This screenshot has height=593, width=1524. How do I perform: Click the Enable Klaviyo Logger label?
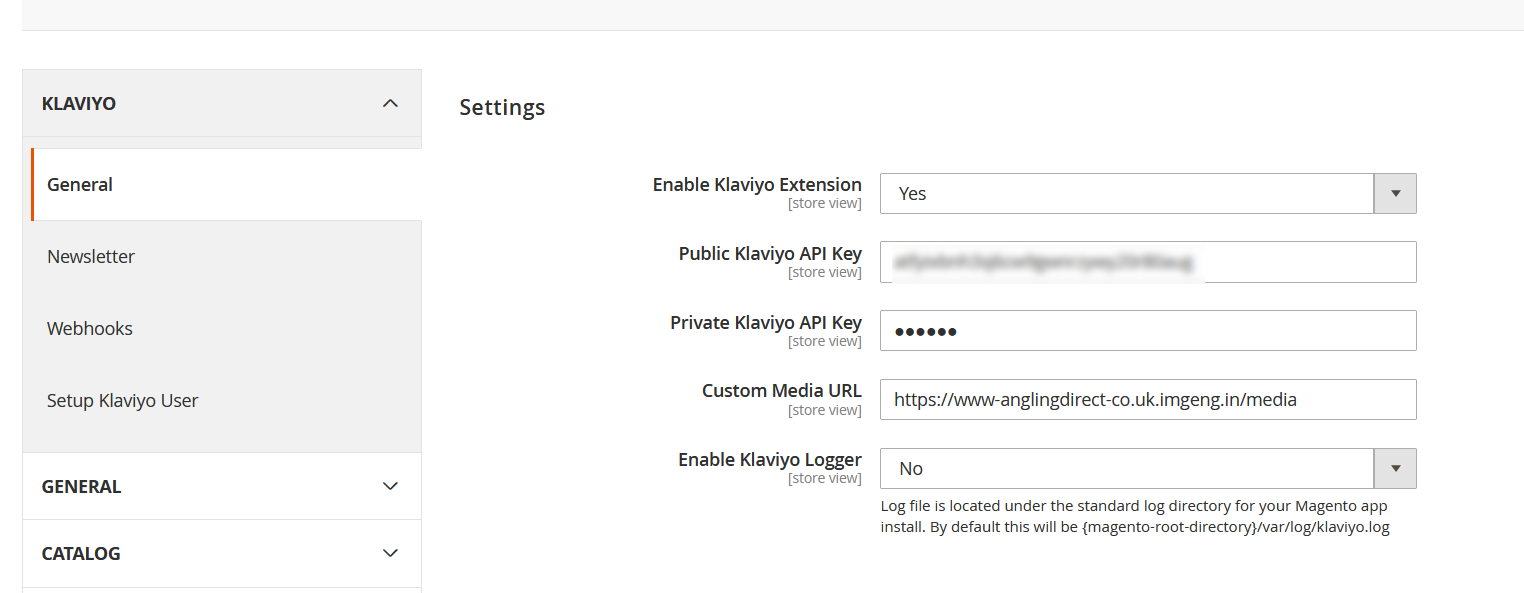770,459
